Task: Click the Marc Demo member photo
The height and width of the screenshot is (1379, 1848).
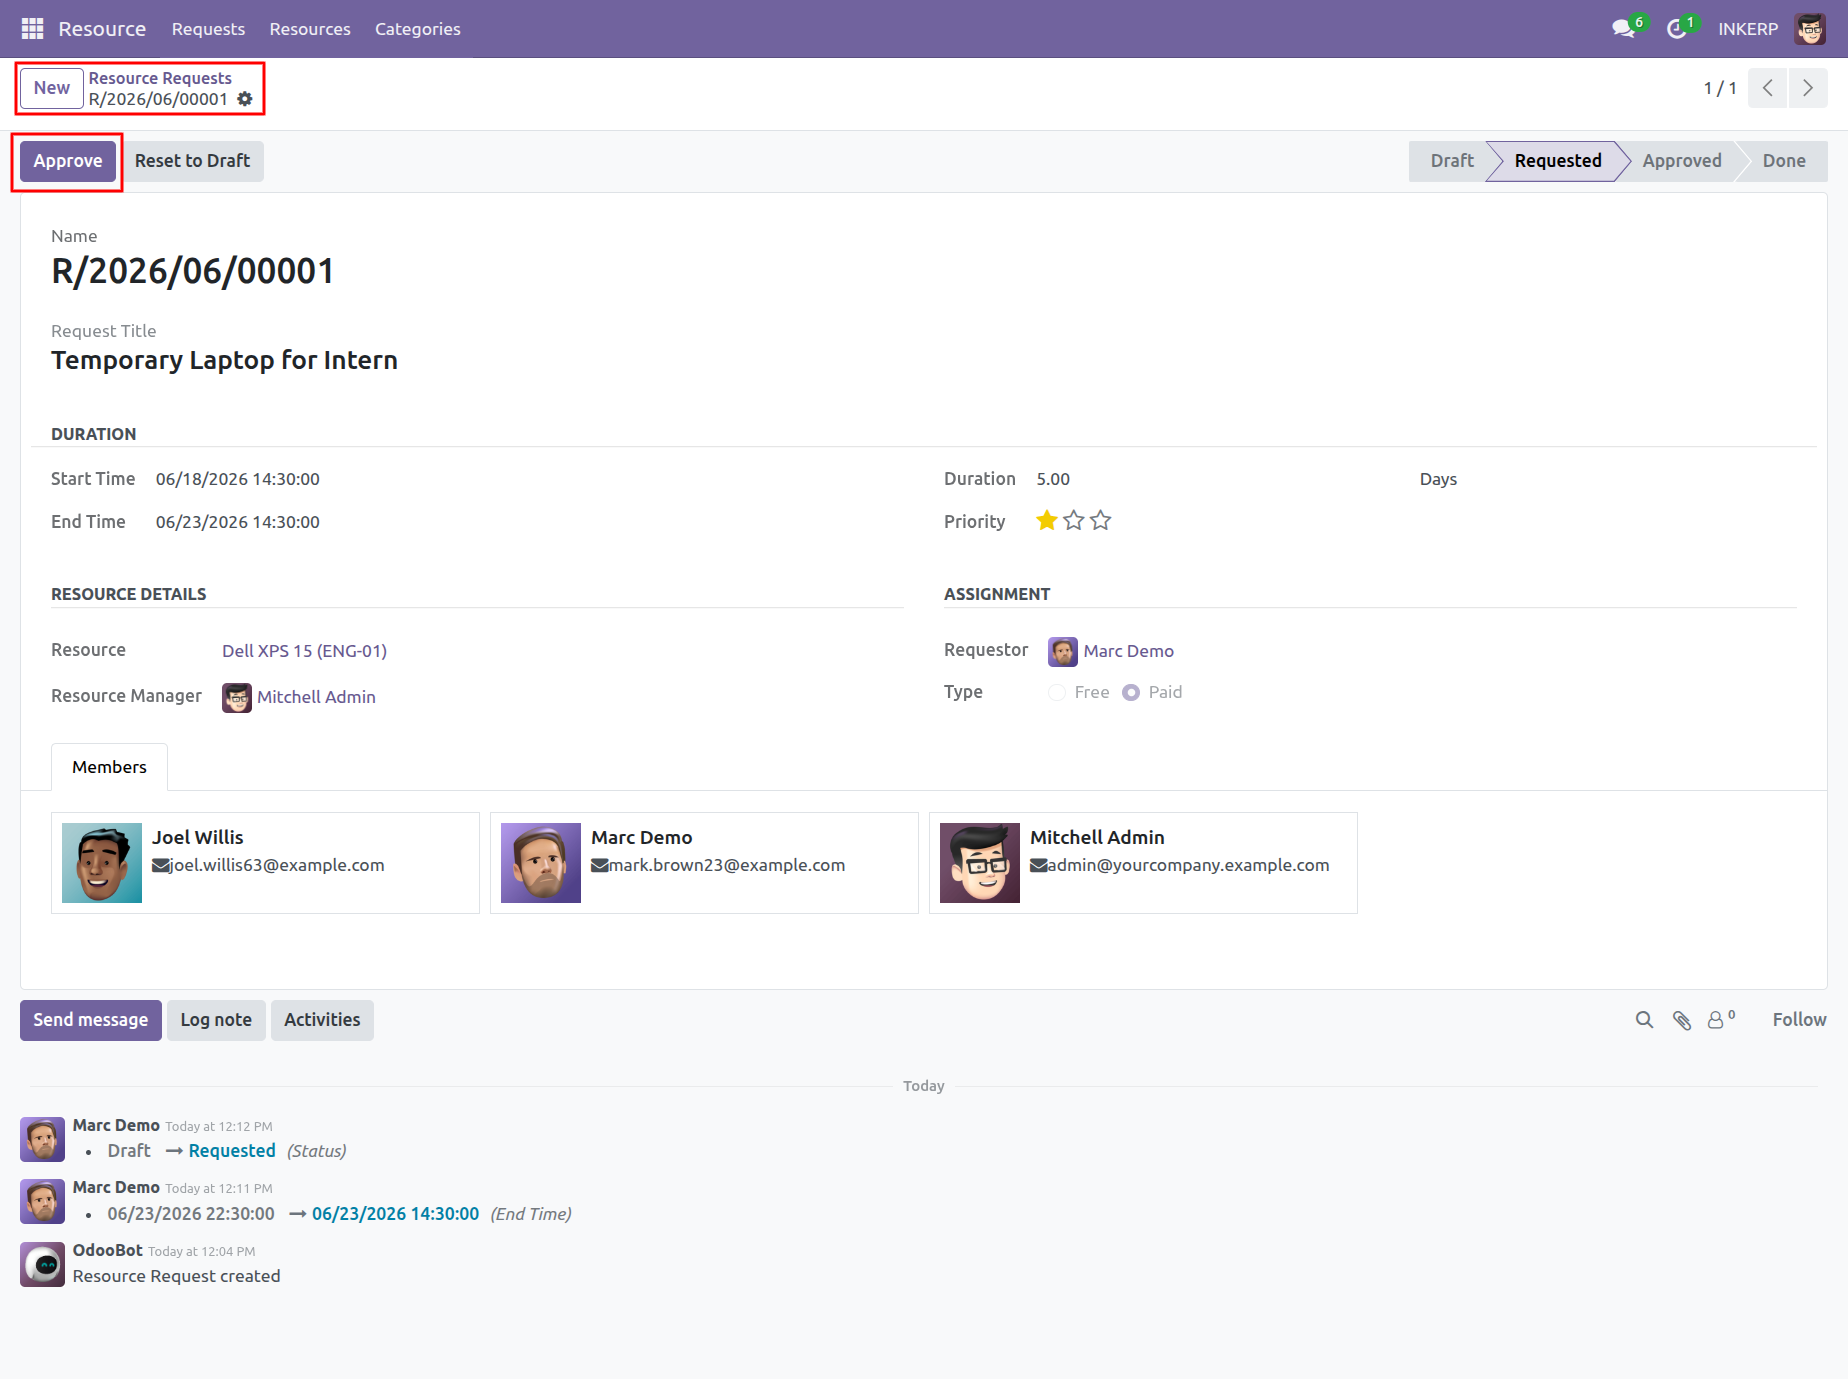Action: tap(541, 863)
